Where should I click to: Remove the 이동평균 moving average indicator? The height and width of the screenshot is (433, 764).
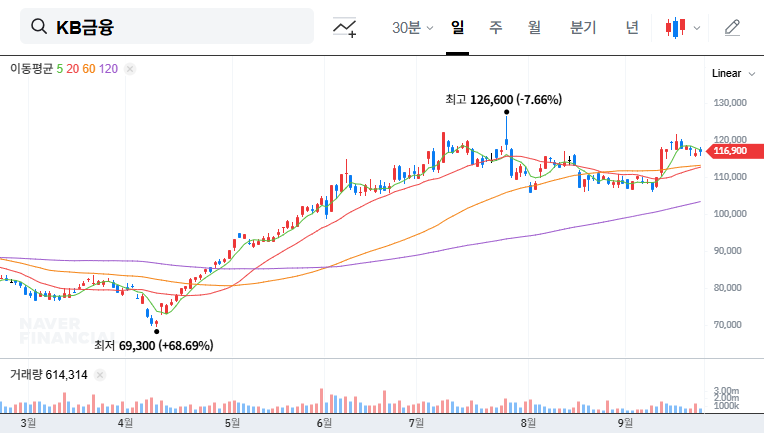coord(130,69)
